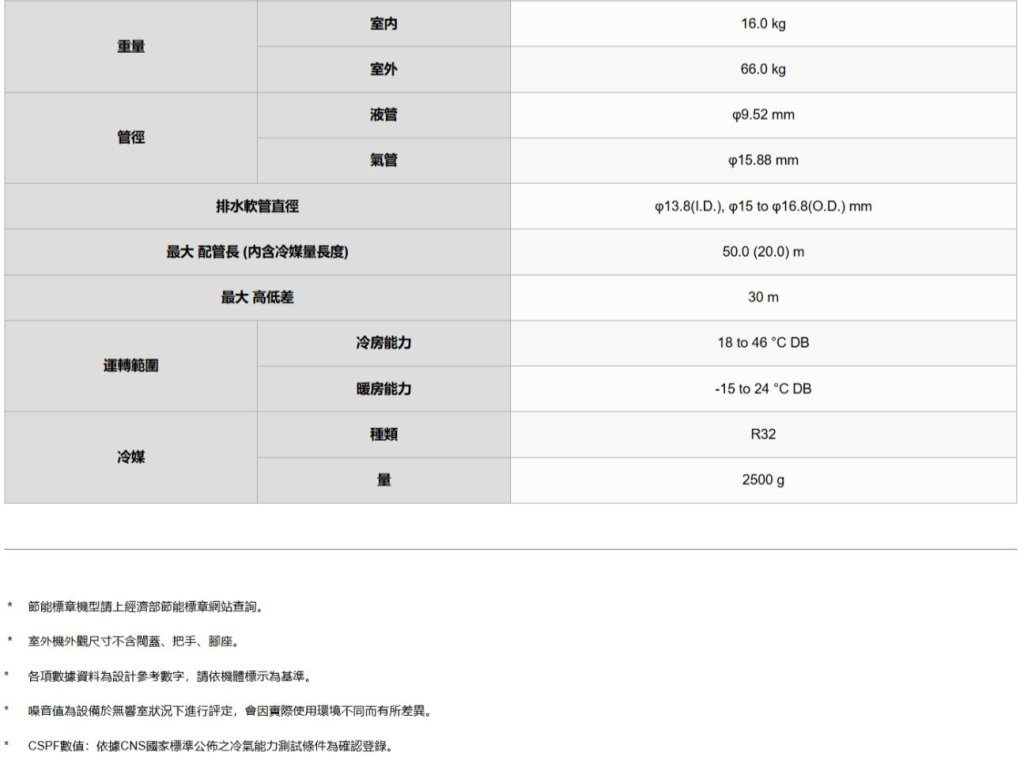Select the 排水軟管直徑 header cell
1024x760 pixels.
click(257, 207)
